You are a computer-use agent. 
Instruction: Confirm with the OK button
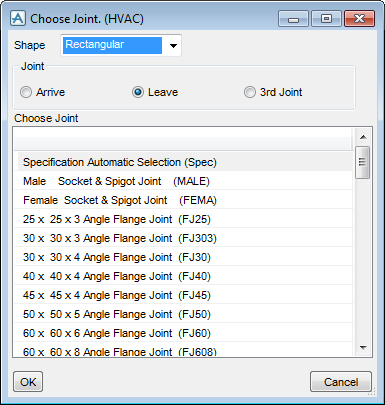coord(28,382)
